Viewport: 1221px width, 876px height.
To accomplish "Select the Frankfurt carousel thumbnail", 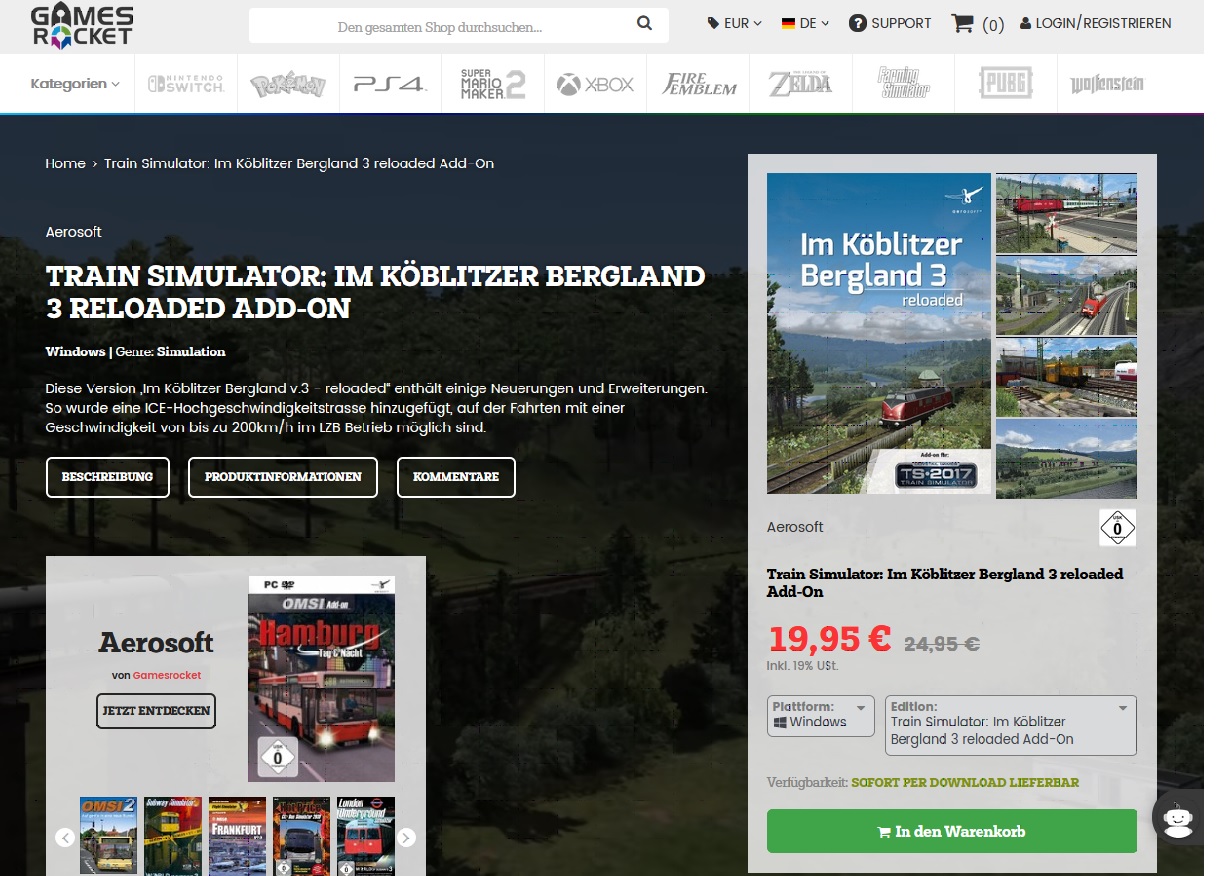I will pos(237,836).
